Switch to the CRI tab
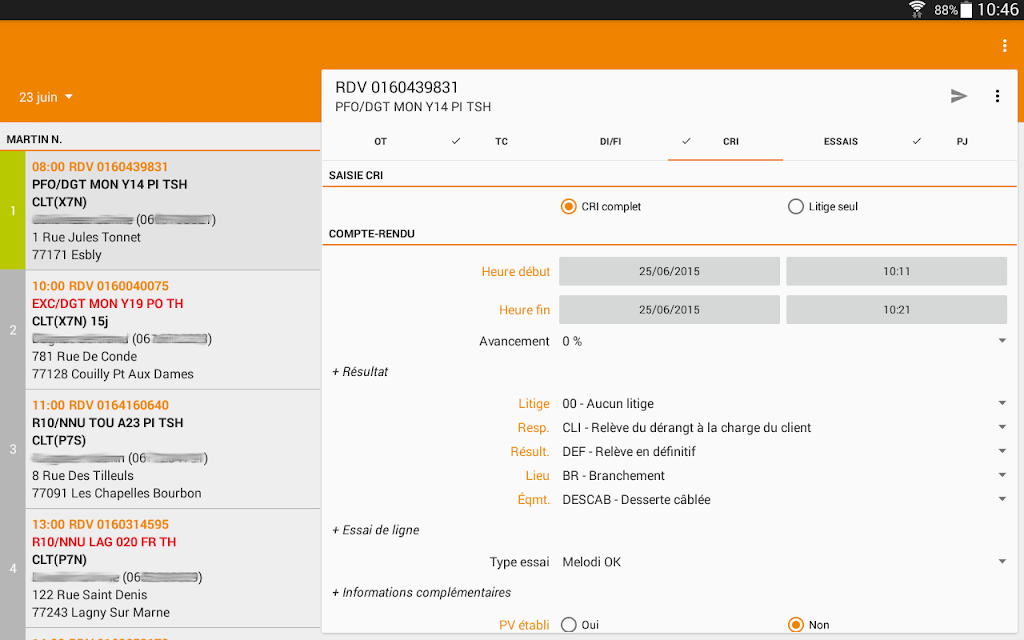1024x640 pixels. pos(725,142)
